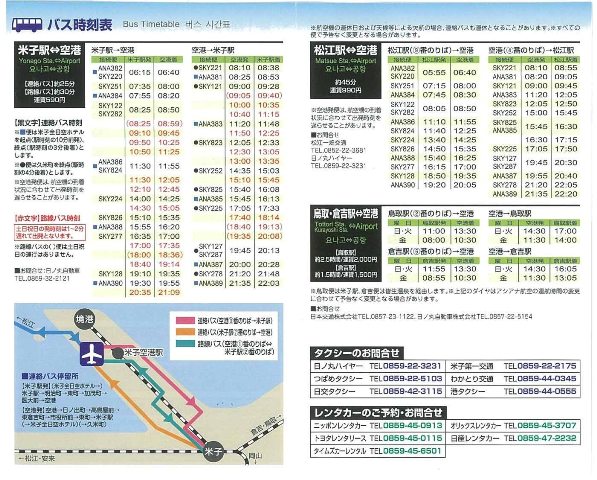Click the orange legend color swatch
This screenshot has width=597, height=480.
coord(185,332)
